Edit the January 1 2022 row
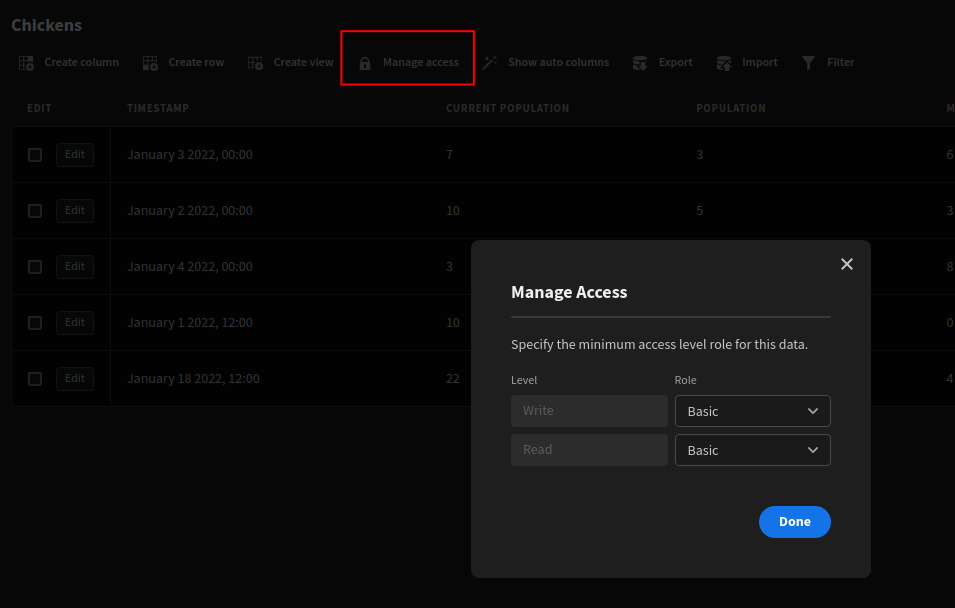The width and height of the screenshot is (955, 608). (75, 323)
